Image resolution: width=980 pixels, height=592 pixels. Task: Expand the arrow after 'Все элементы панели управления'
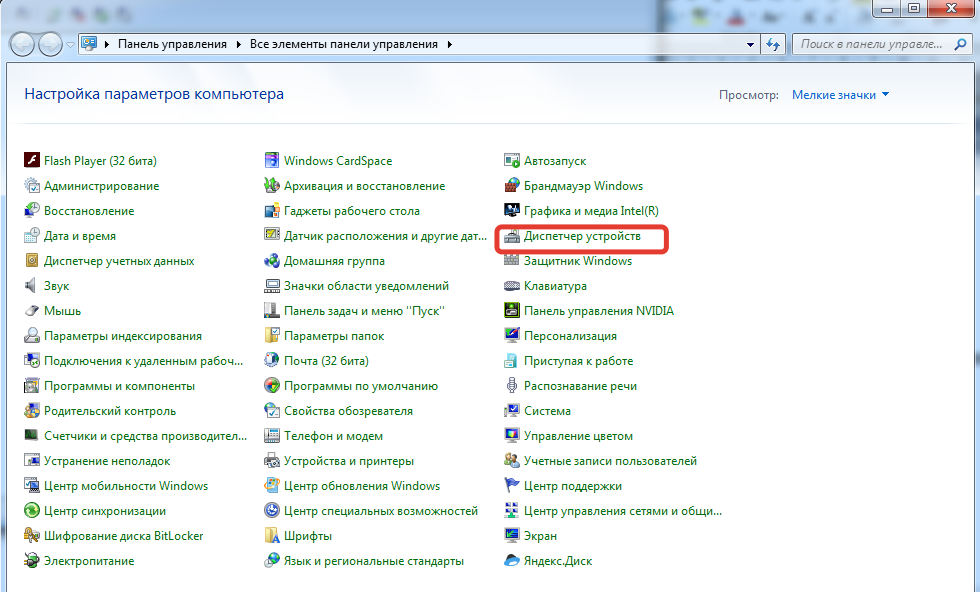[x=450, y=44]
